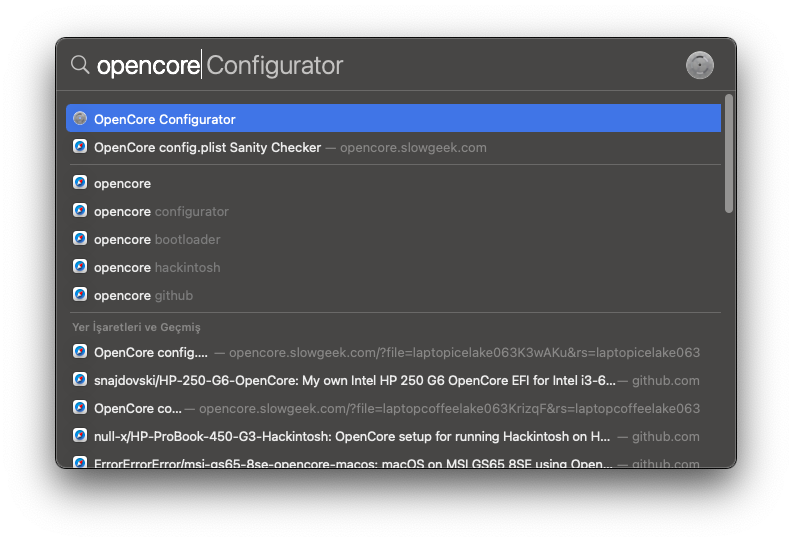792x542 pixels.
Task: Click the Safari icon next to opencore github
Action: click(x=80, y=295)
